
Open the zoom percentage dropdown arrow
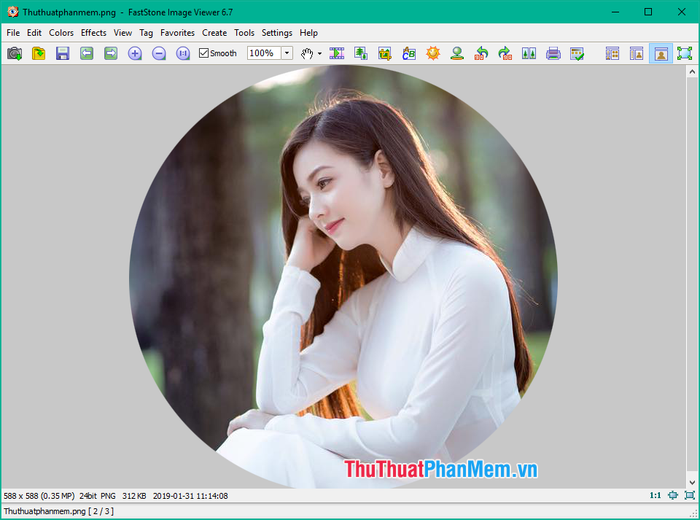(x=287, y=53)
